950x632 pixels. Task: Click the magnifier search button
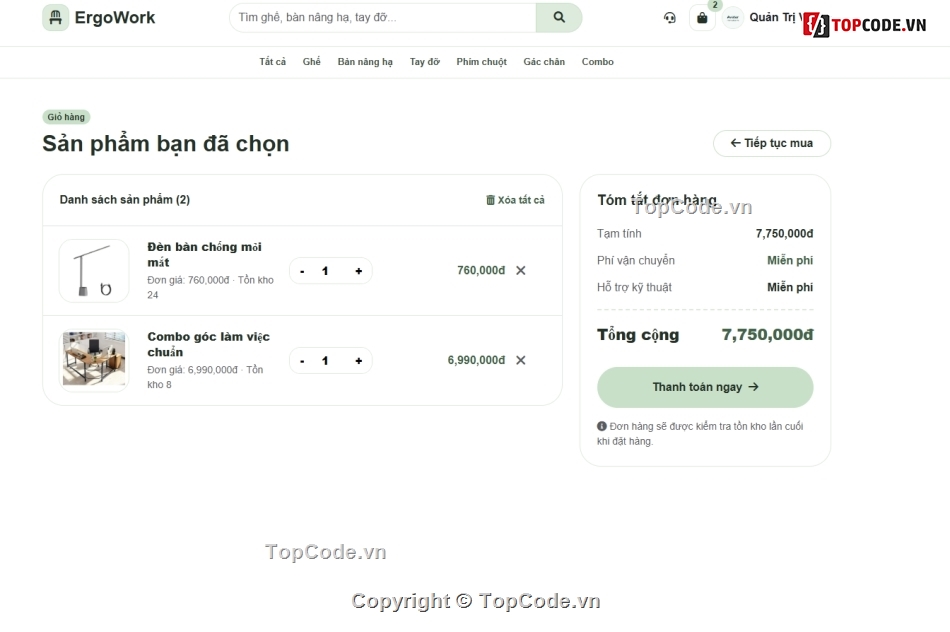(559, 18)
